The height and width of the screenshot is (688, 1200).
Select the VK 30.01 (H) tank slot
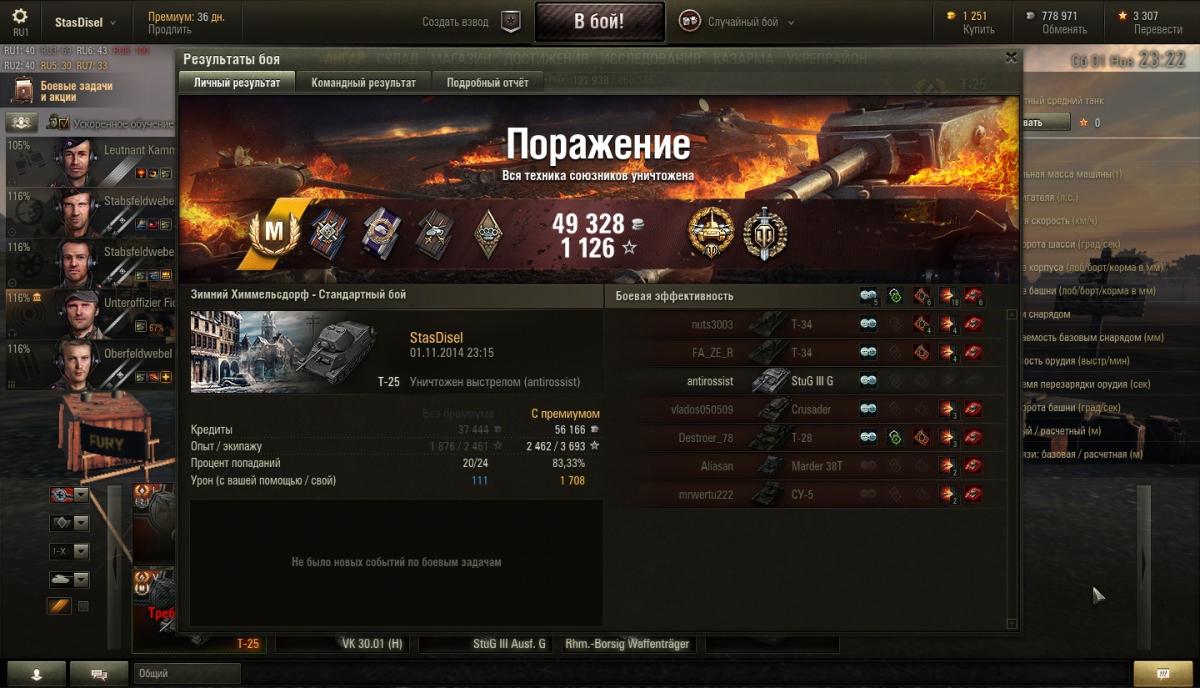click(x=347, y=644)
